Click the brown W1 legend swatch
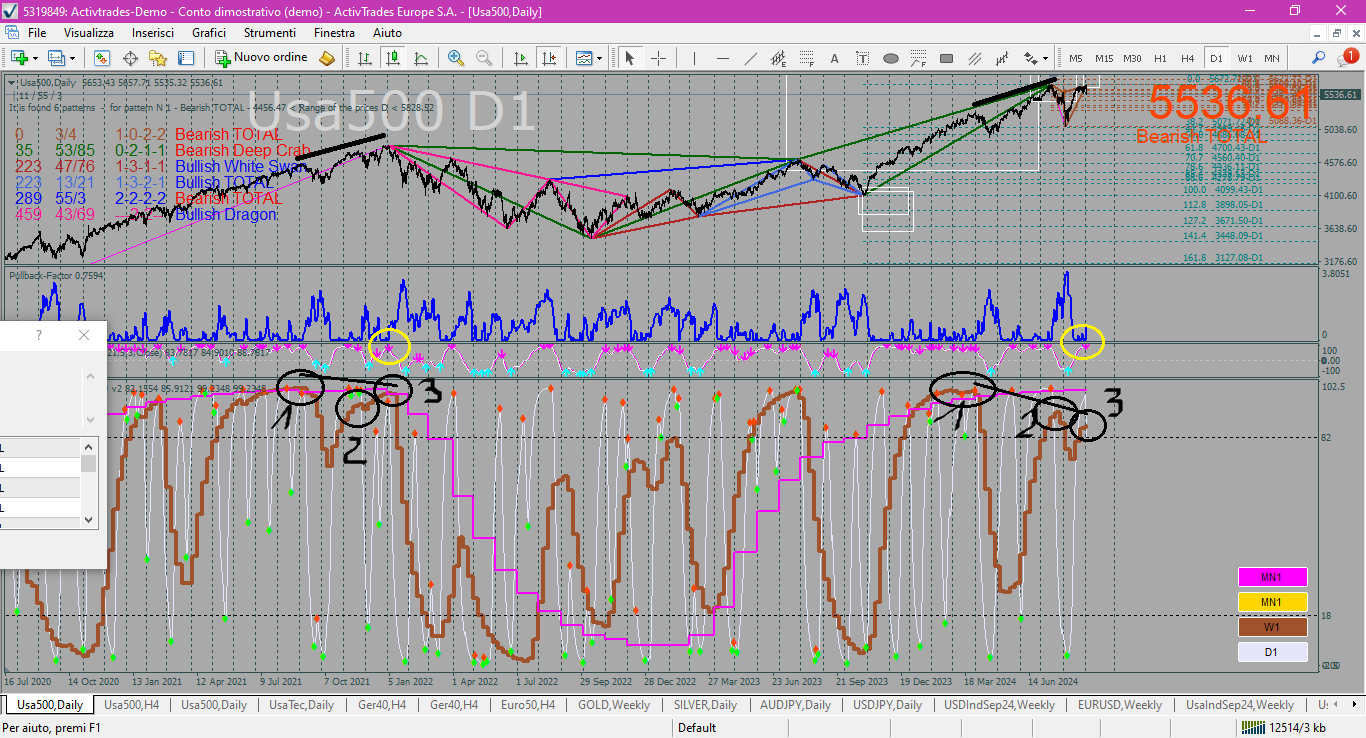The height and width of the screenshot is (738, 1366). click(1272, 627)
